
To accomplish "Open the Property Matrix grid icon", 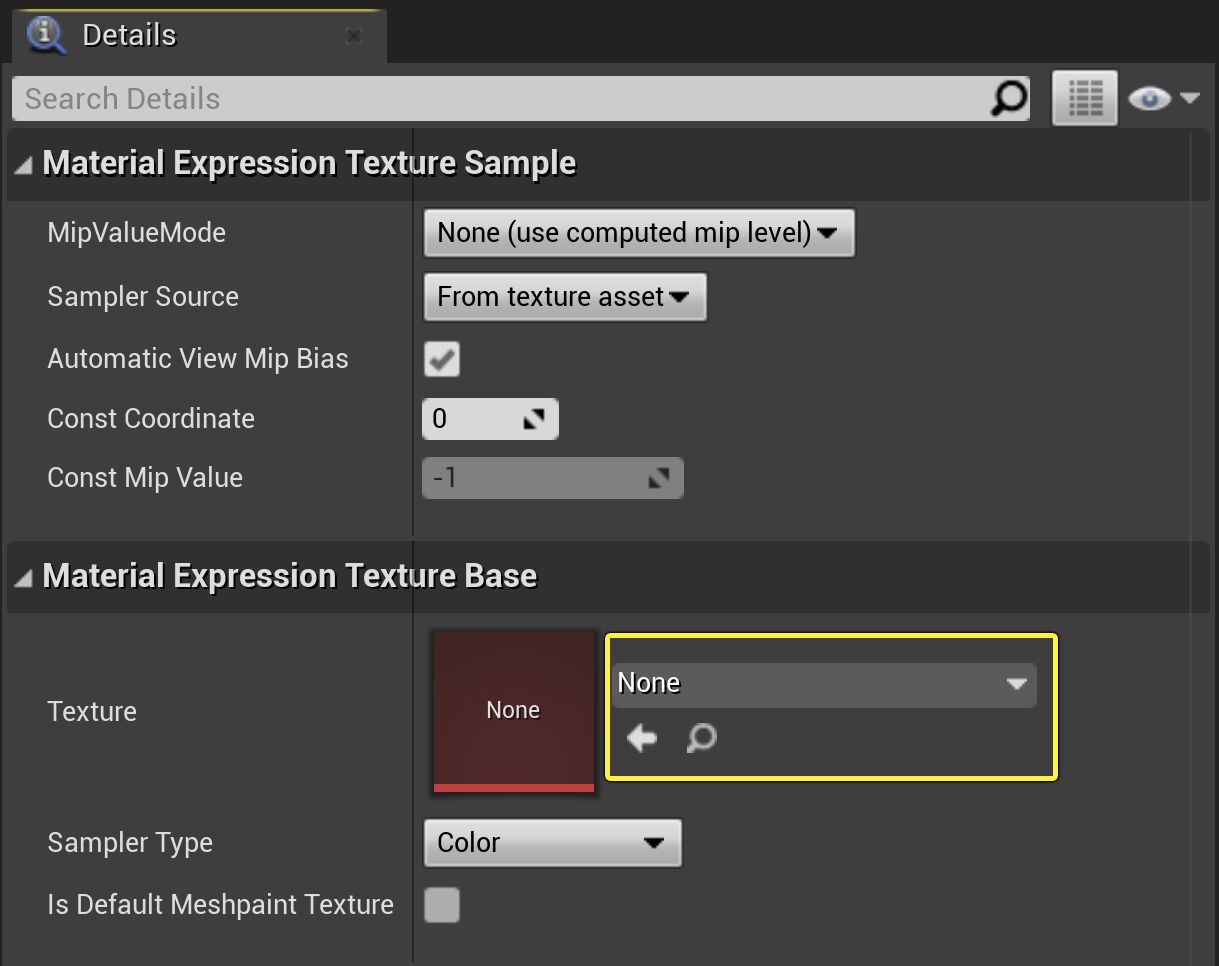I will coord(1084,98).
